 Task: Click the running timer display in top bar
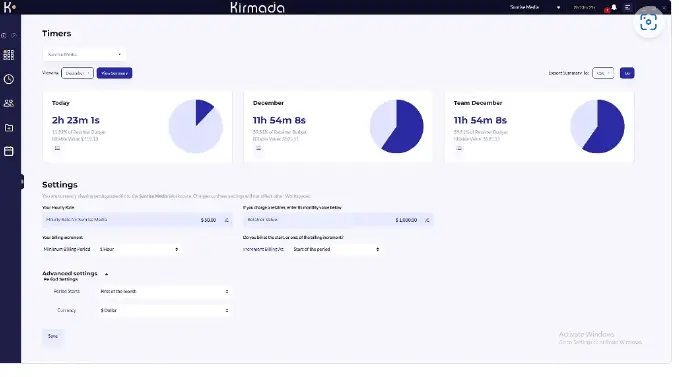tap(584, 7)
